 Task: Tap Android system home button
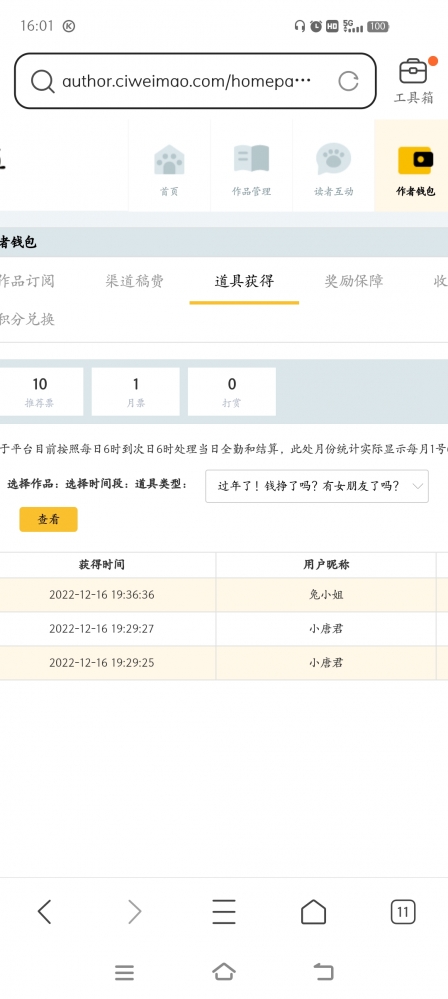[224, 972]
